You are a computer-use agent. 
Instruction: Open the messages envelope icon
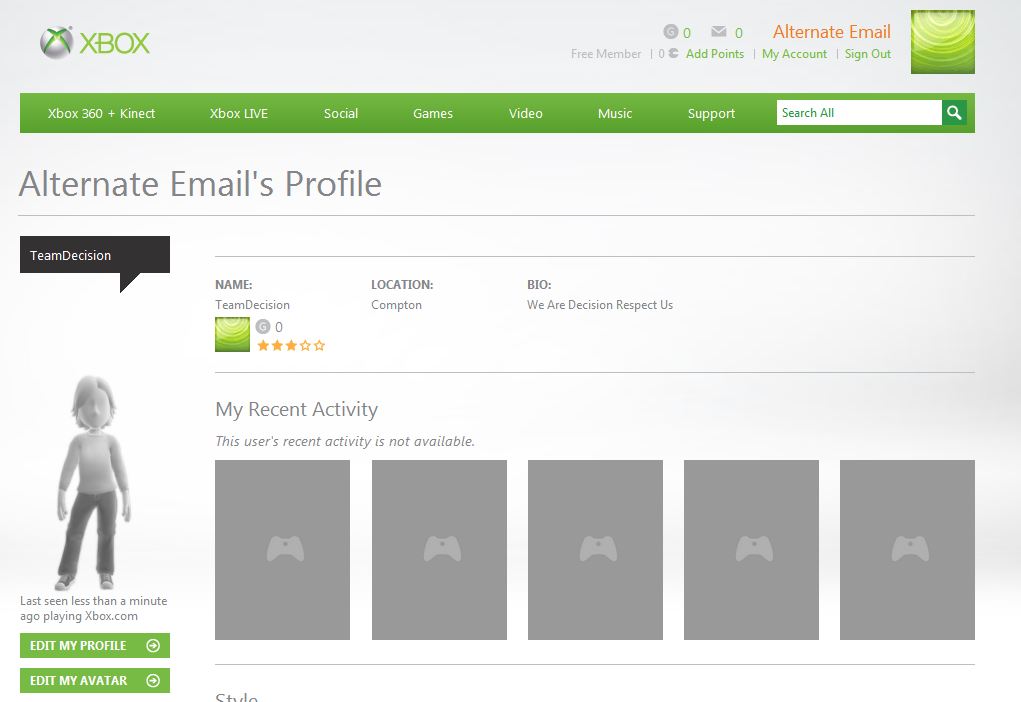718,31
